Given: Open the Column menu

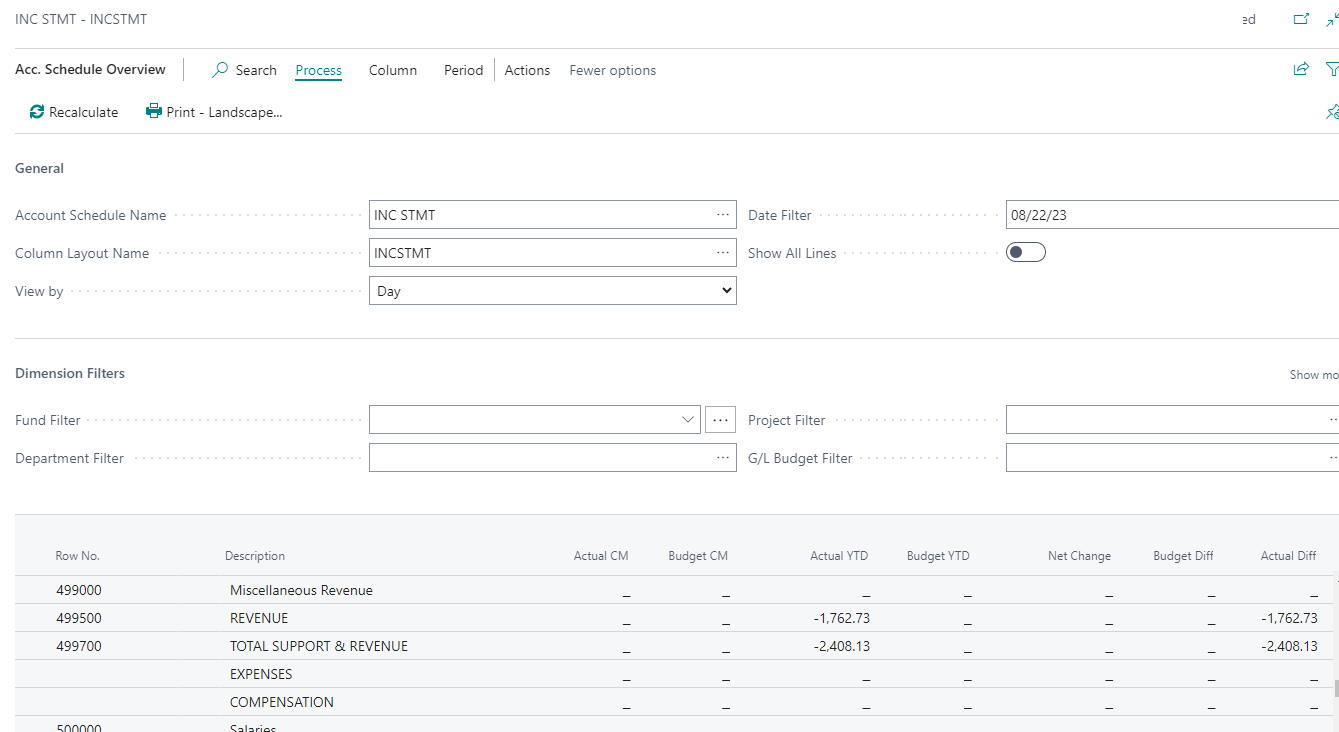Looking at the screenshot, I should pos(393,70).
